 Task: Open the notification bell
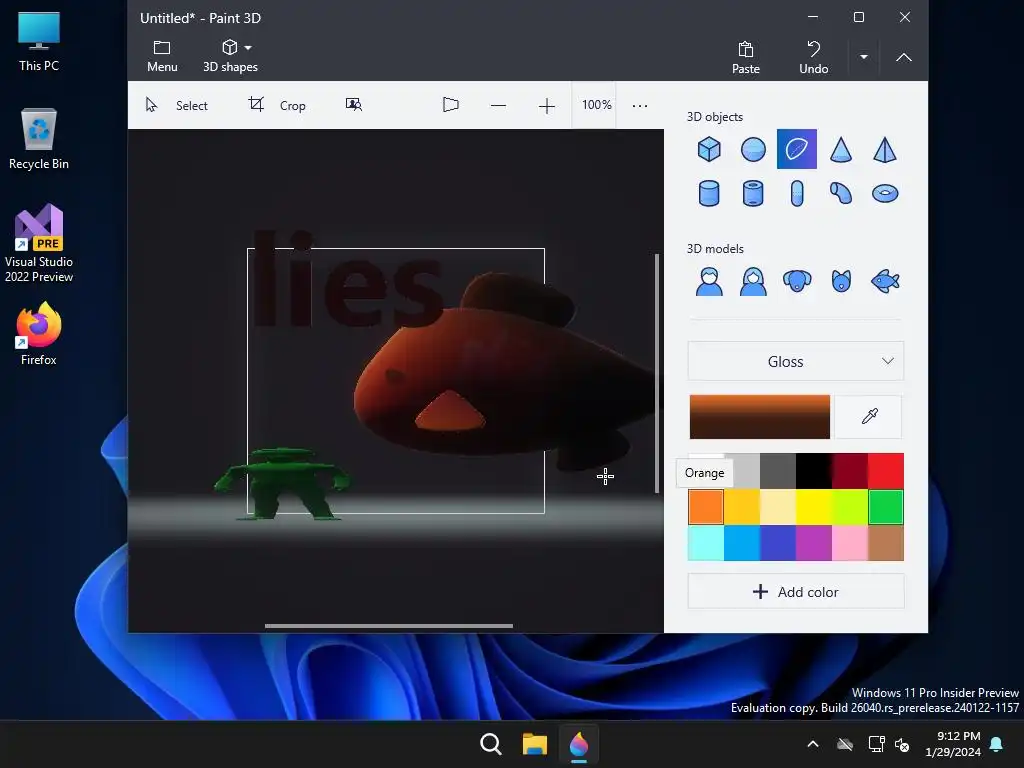[997, 744]
